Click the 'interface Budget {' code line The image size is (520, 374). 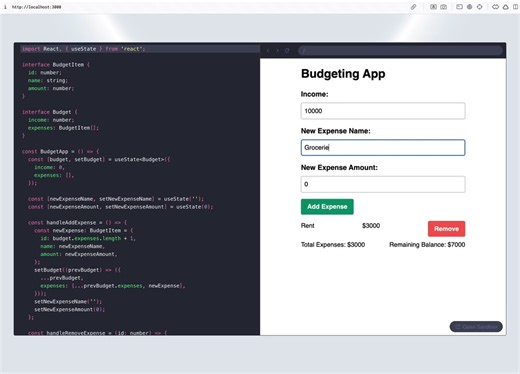[50, 112]
